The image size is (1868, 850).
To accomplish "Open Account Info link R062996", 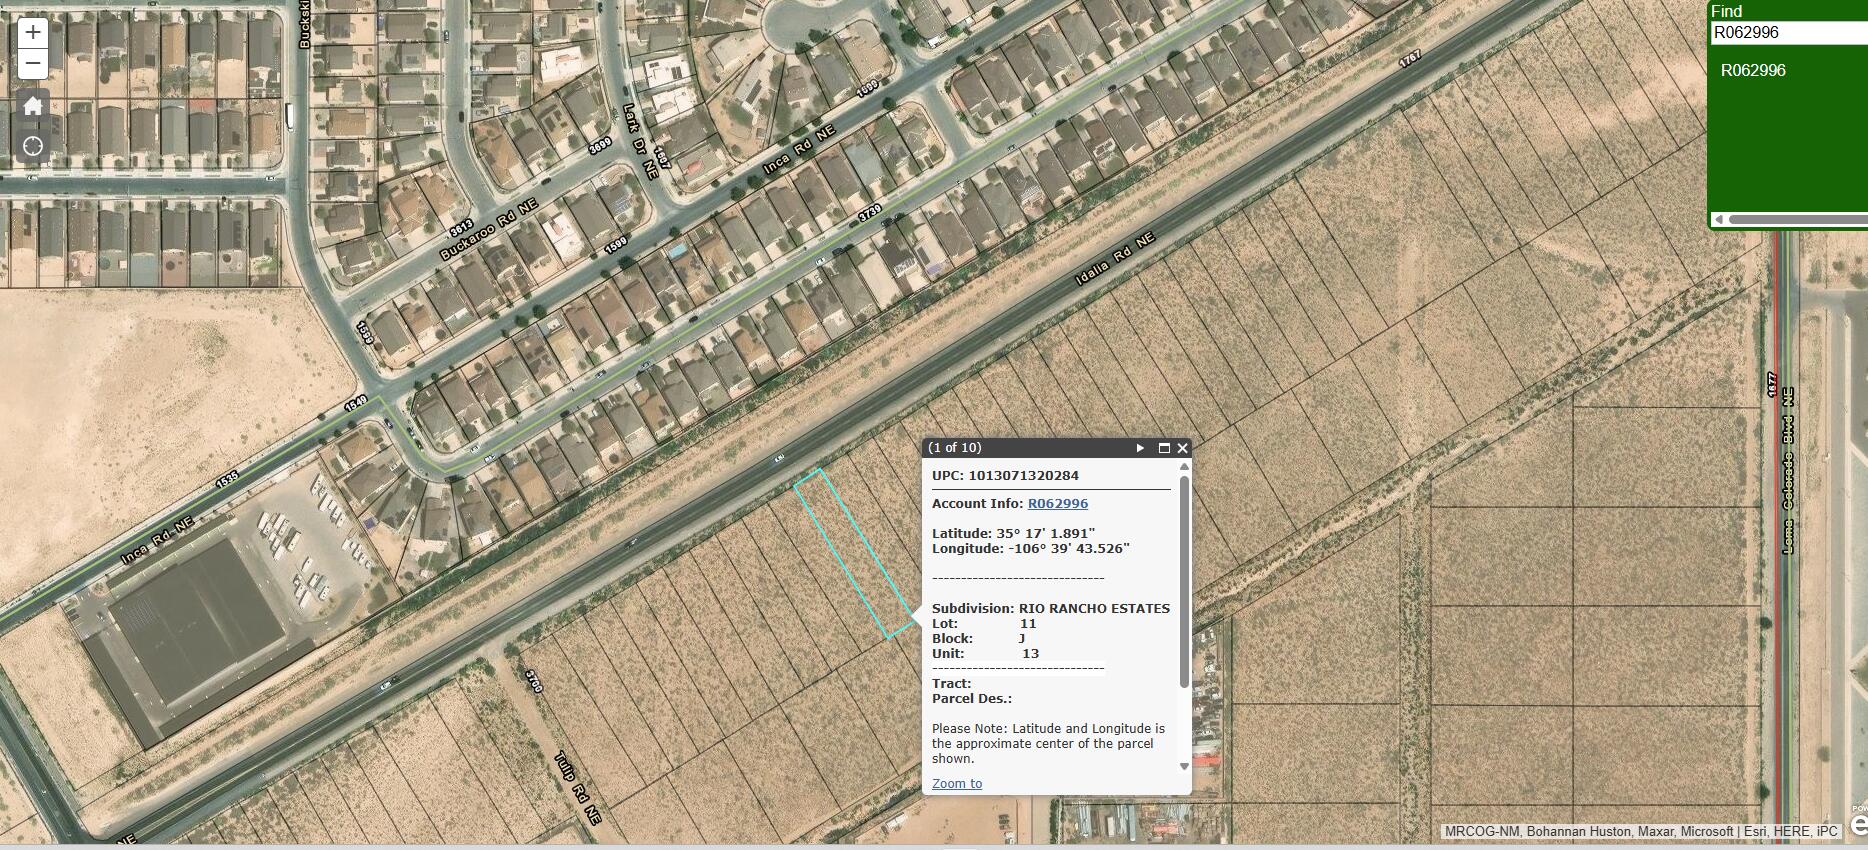I will point(1057,504).
